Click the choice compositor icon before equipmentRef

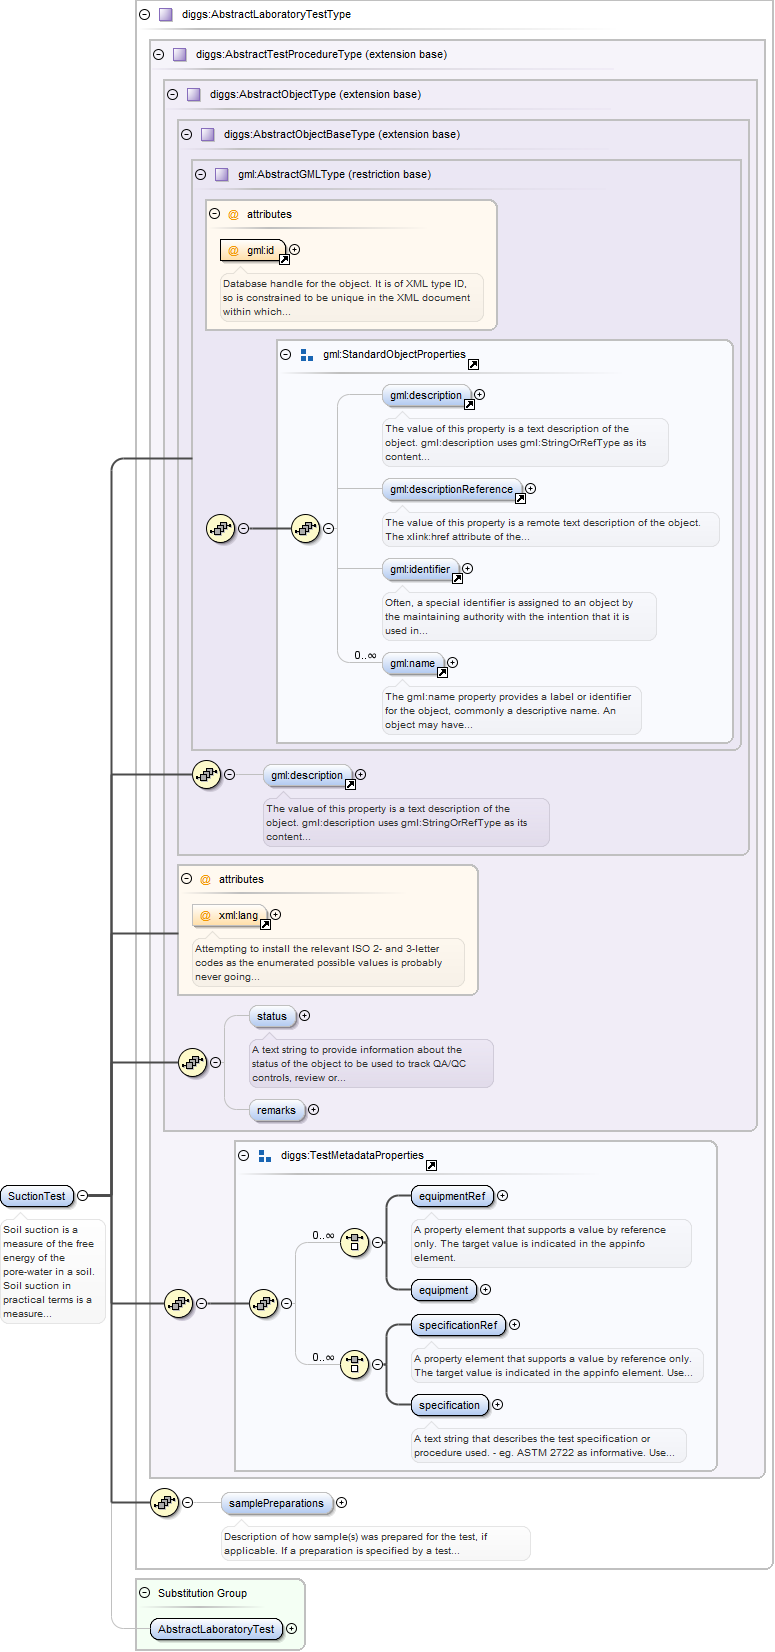(x=354, y=1243)
